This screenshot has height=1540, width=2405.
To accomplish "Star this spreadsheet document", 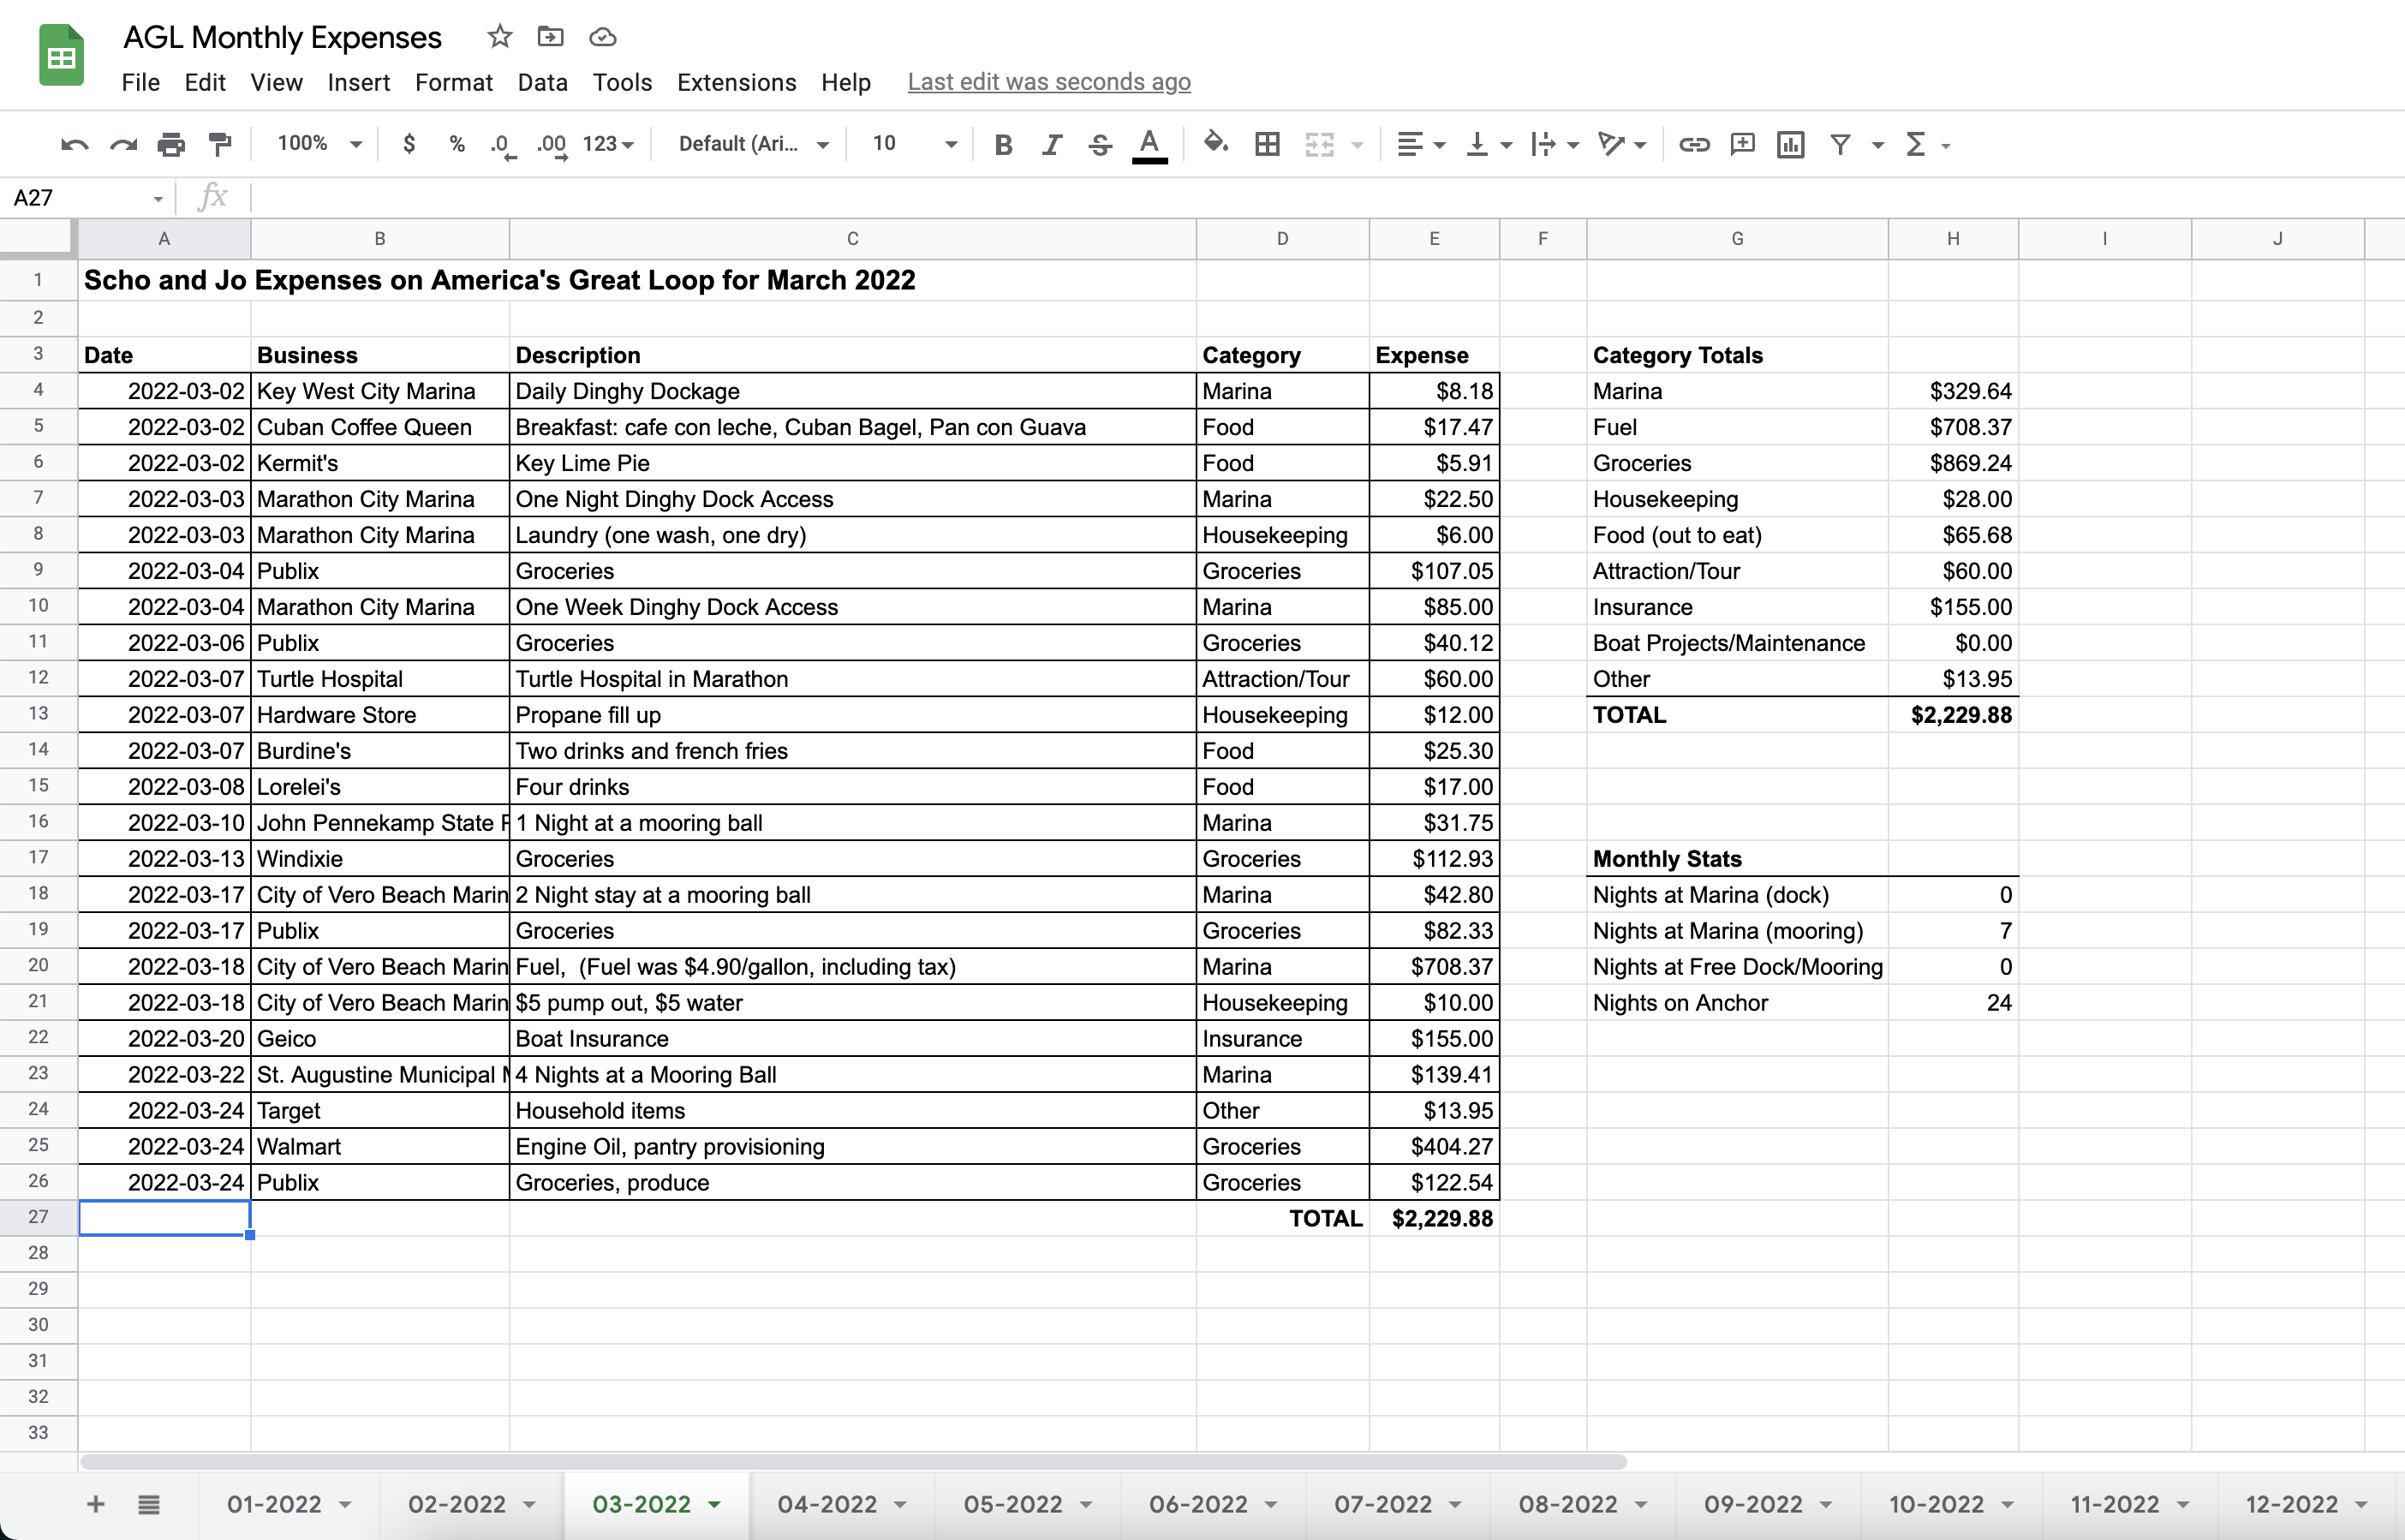I will 499,37.
